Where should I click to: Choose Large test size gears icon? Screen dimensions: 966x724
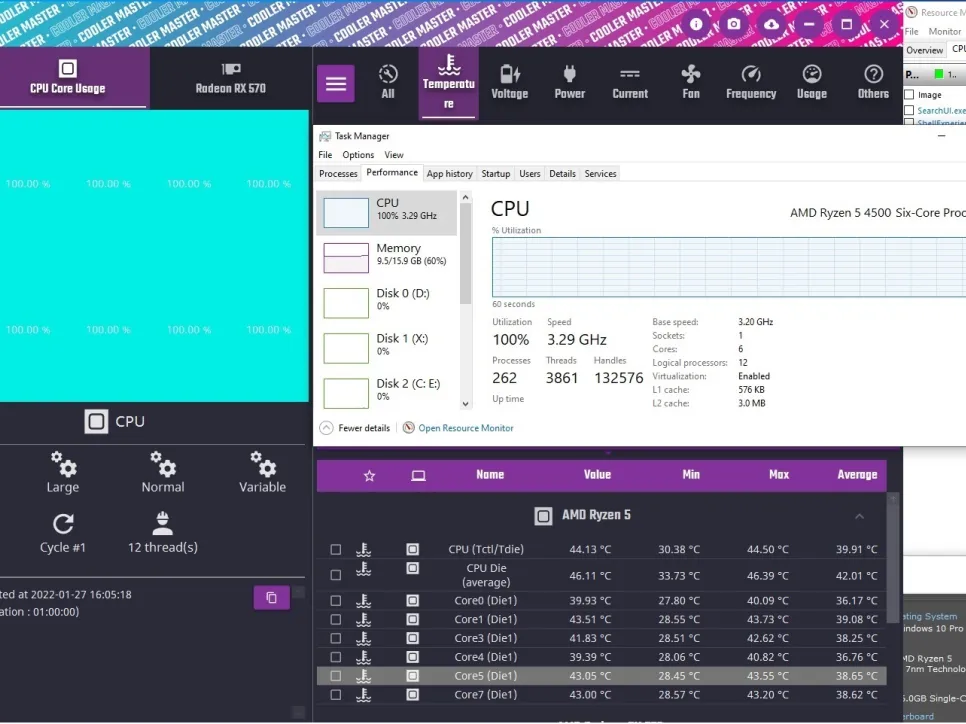pos(63,465)
